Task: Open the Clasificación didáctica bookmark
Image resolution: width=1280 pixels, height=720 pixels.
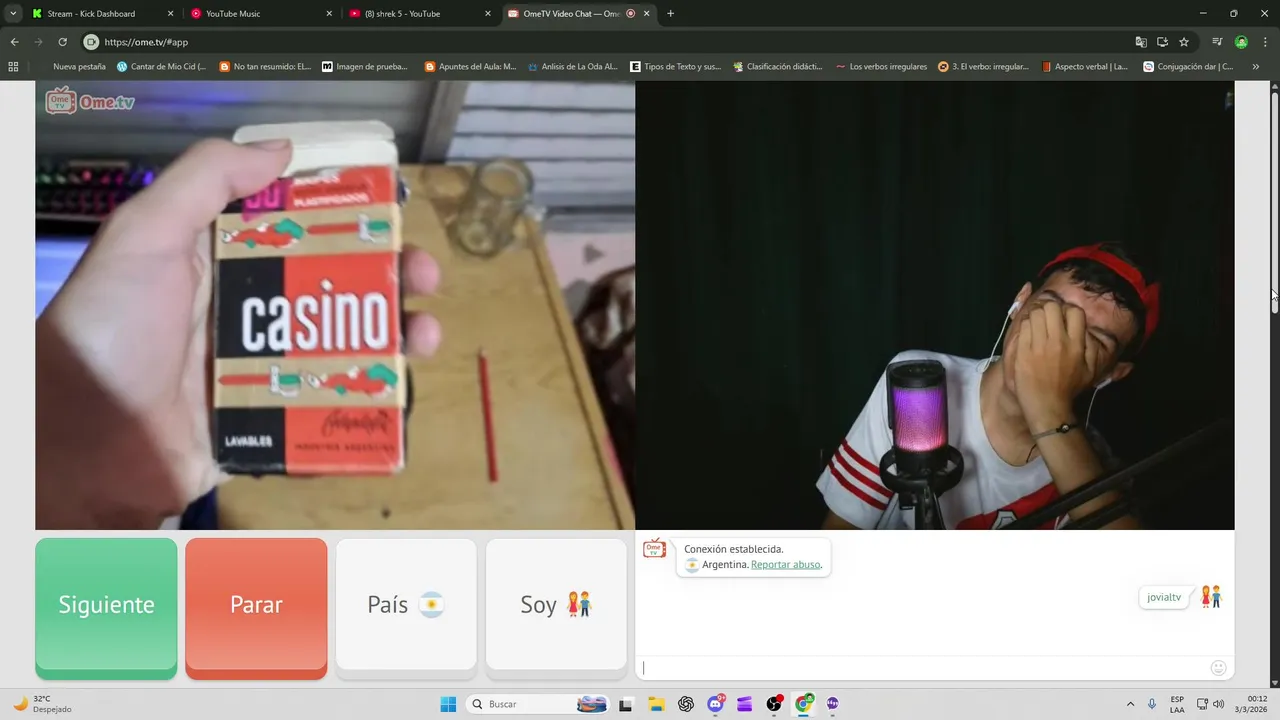Action: [778, 67]
